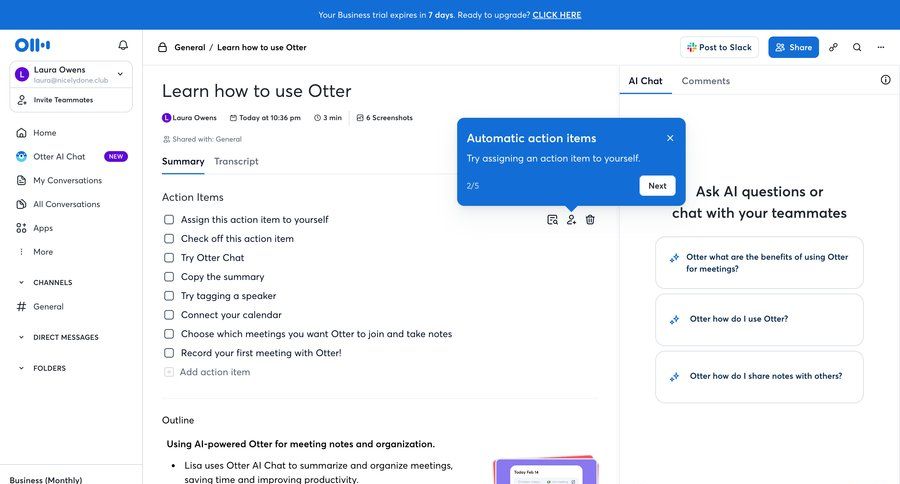Collapse the CHANNELS section chevron

(x=21, y=282)
